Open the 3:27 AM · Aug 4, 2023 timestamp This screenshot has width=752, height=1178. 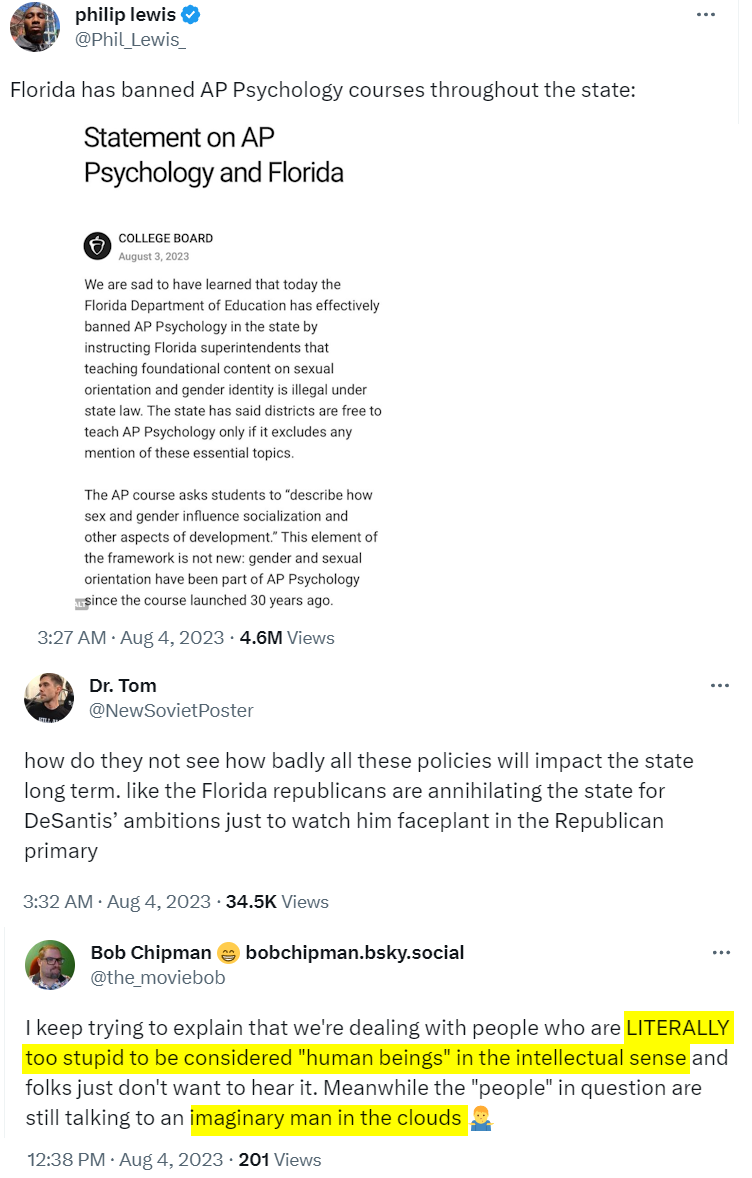pyautogui.click(x=130, y=638)
